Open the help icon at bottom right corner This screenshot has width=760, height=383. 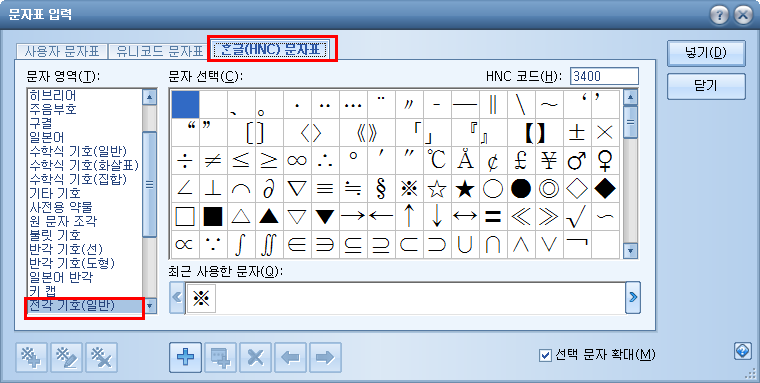[743, 351]
